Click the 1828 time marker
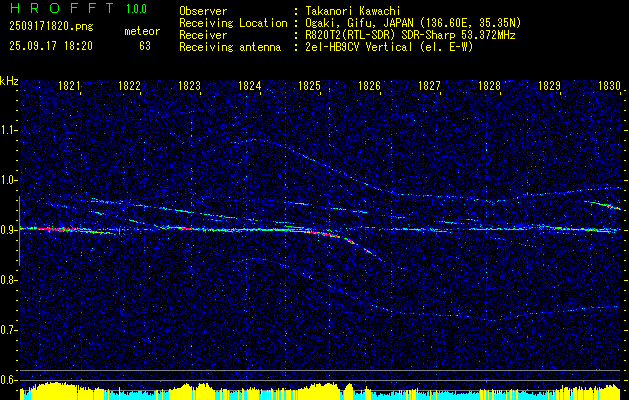 (x=489, y=85)
